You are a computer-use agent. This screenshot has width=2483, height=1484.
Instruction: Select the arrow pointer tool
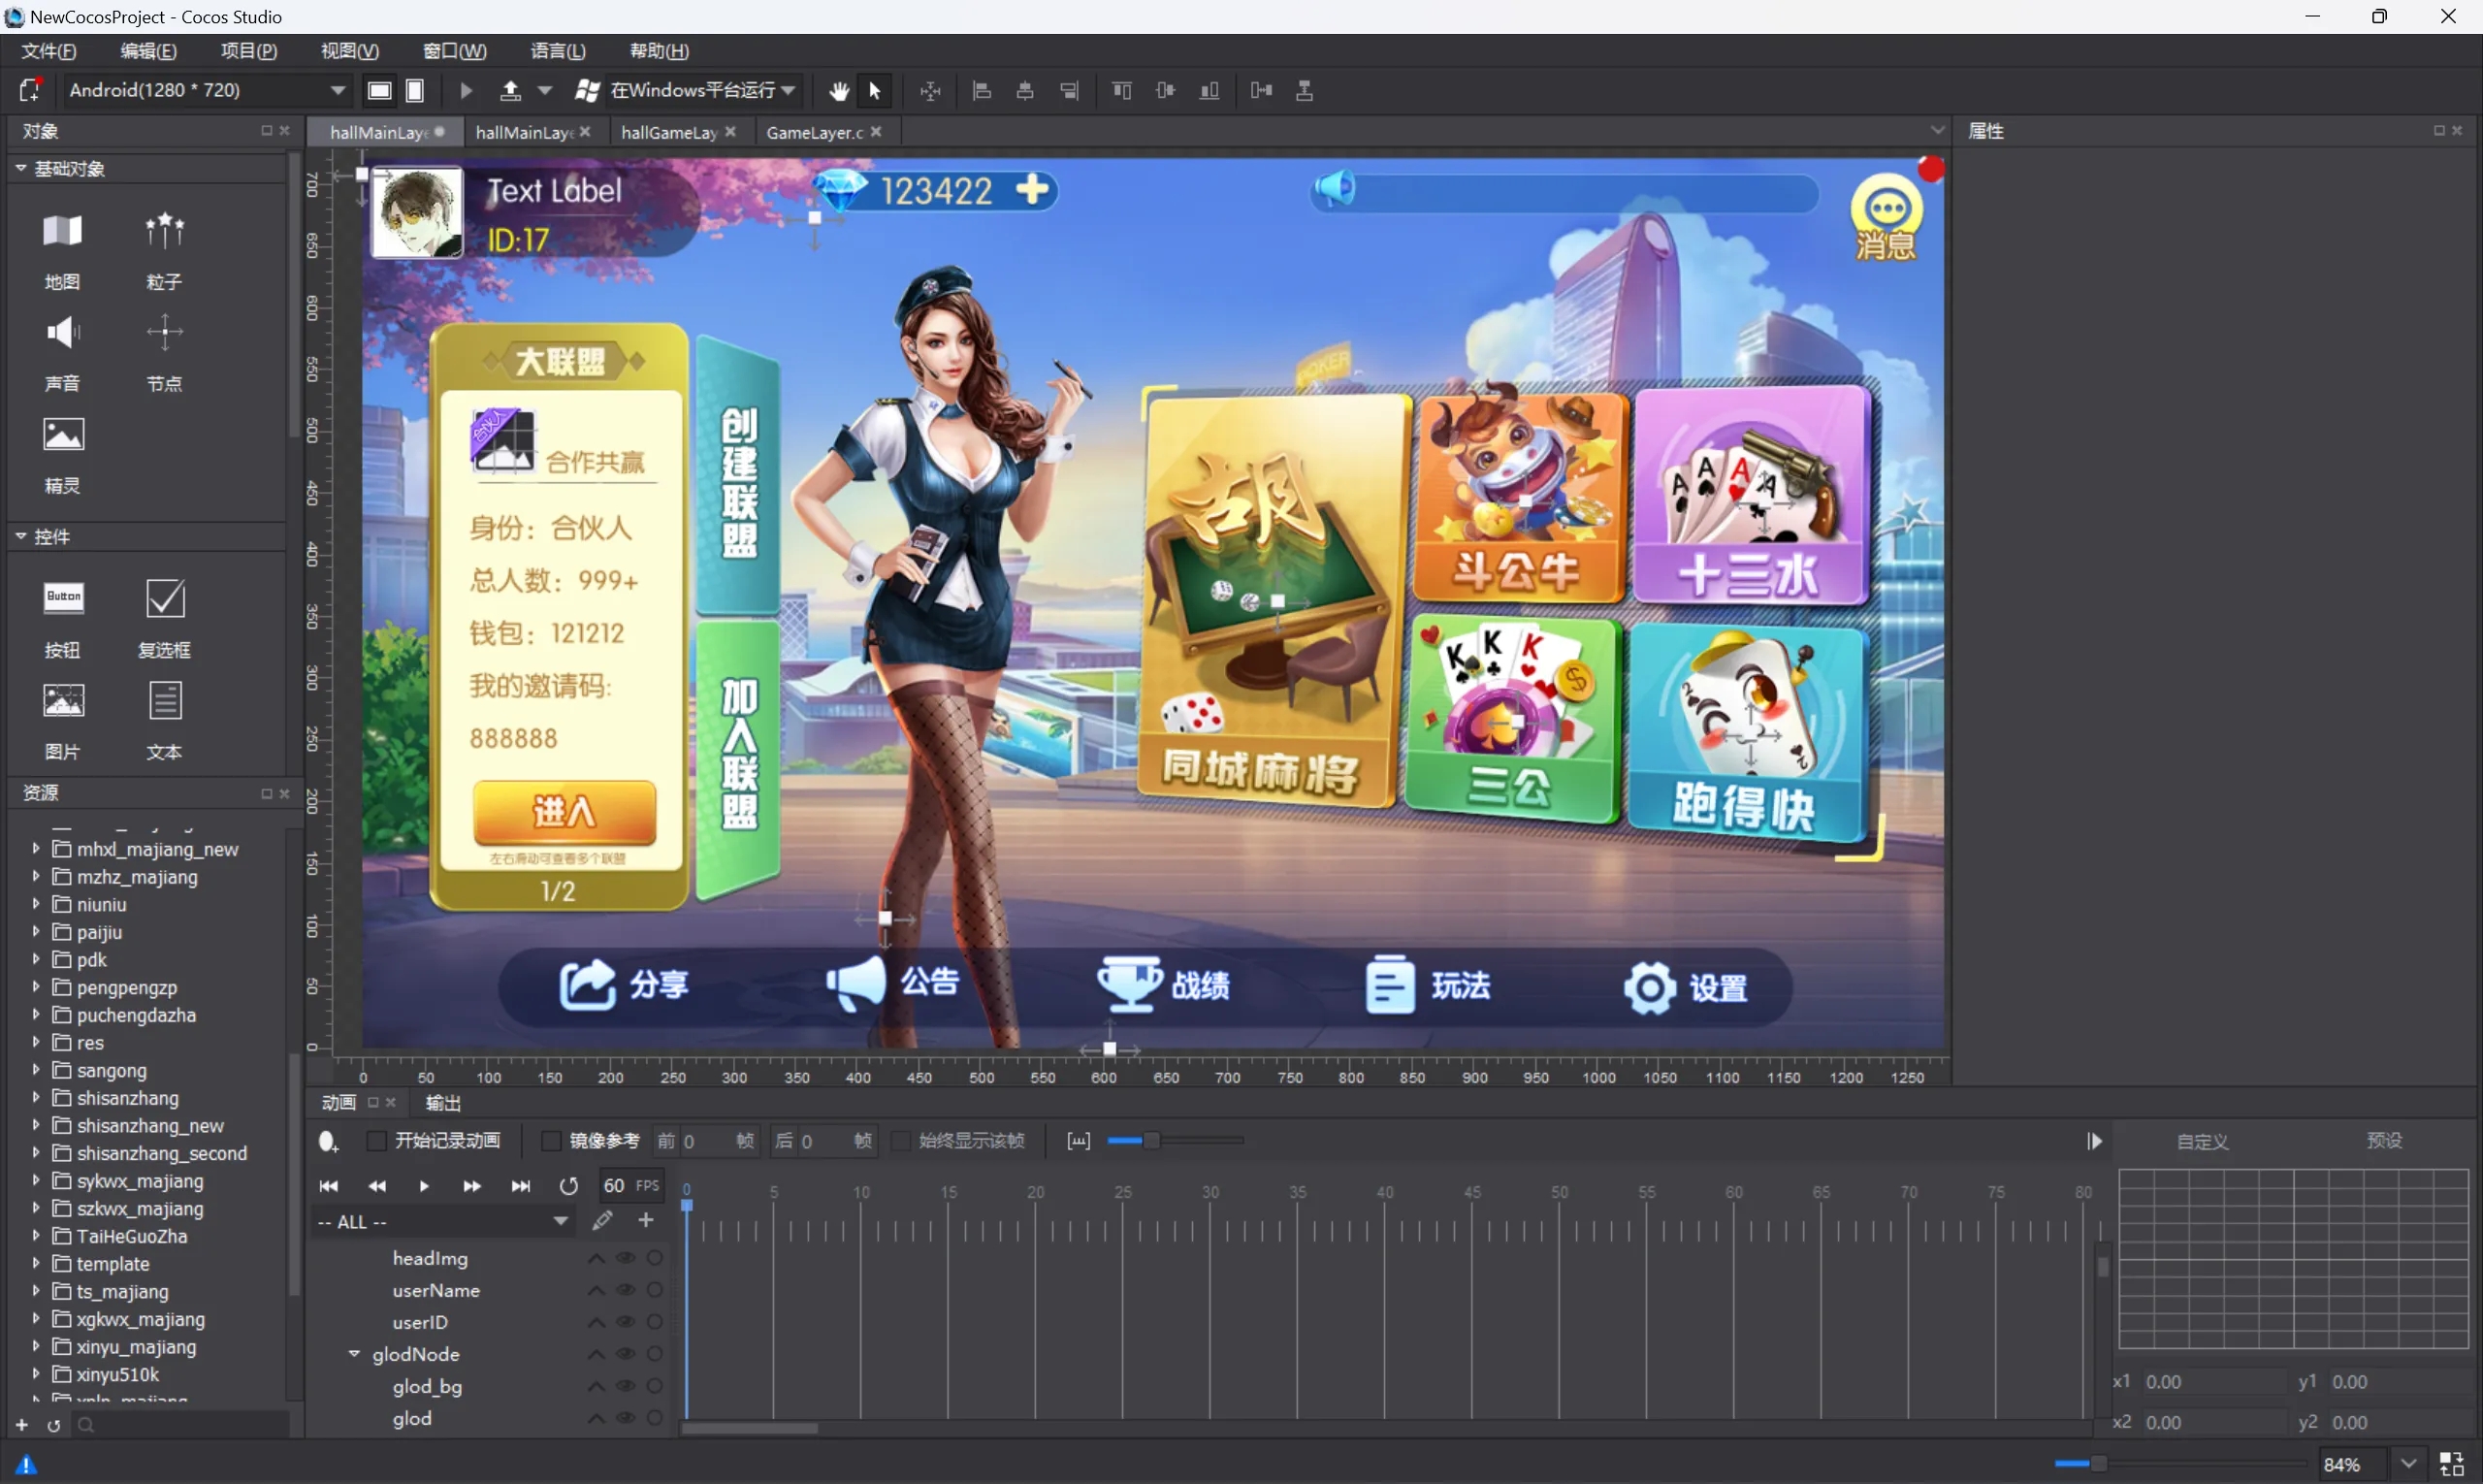875,91
